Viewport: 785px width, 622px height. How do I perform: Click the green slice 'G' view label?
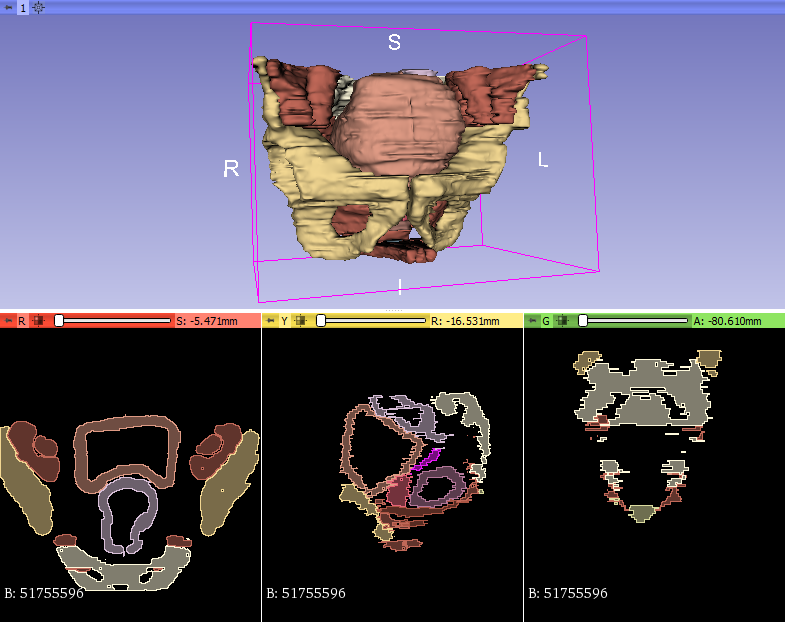(546, 321)
